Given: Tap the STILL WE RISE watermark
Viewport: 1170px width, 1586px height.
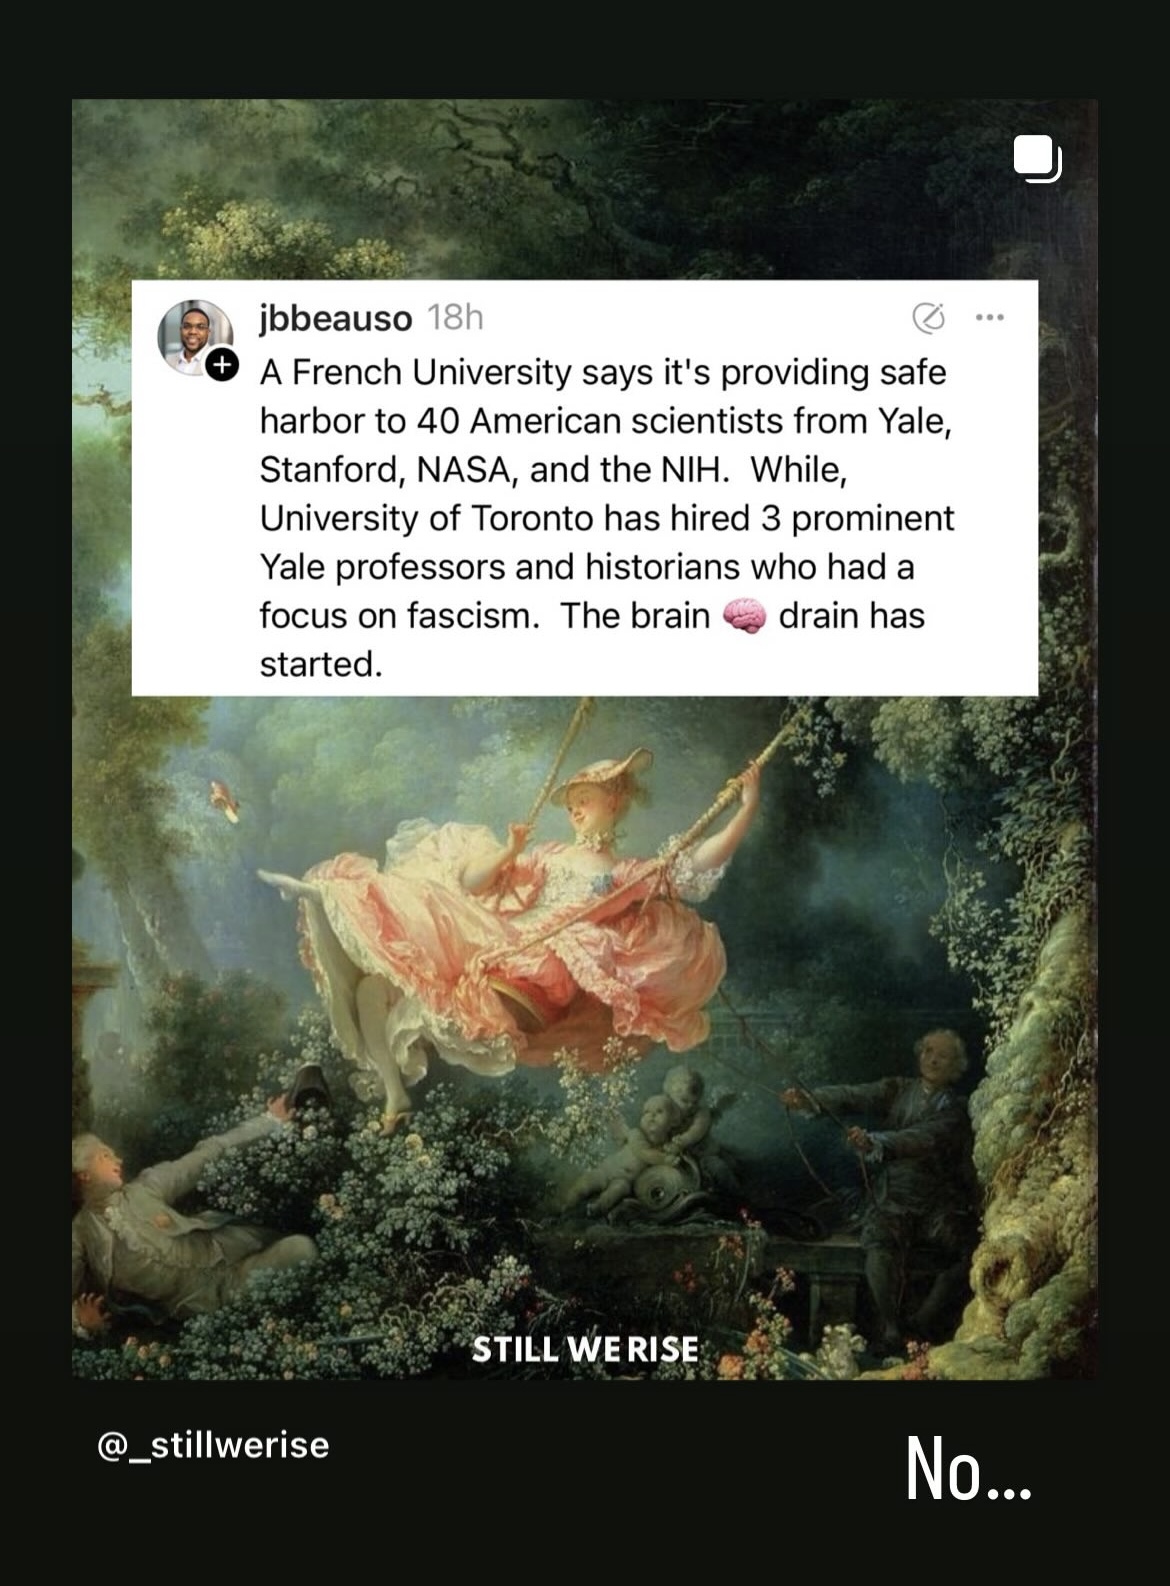Looking at the screenshot, I should [x=585, y=1349].
